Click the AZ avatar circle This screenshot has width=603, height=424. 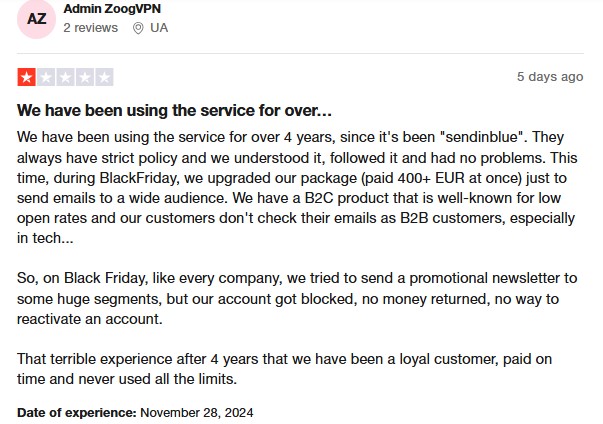coord(37,19)
